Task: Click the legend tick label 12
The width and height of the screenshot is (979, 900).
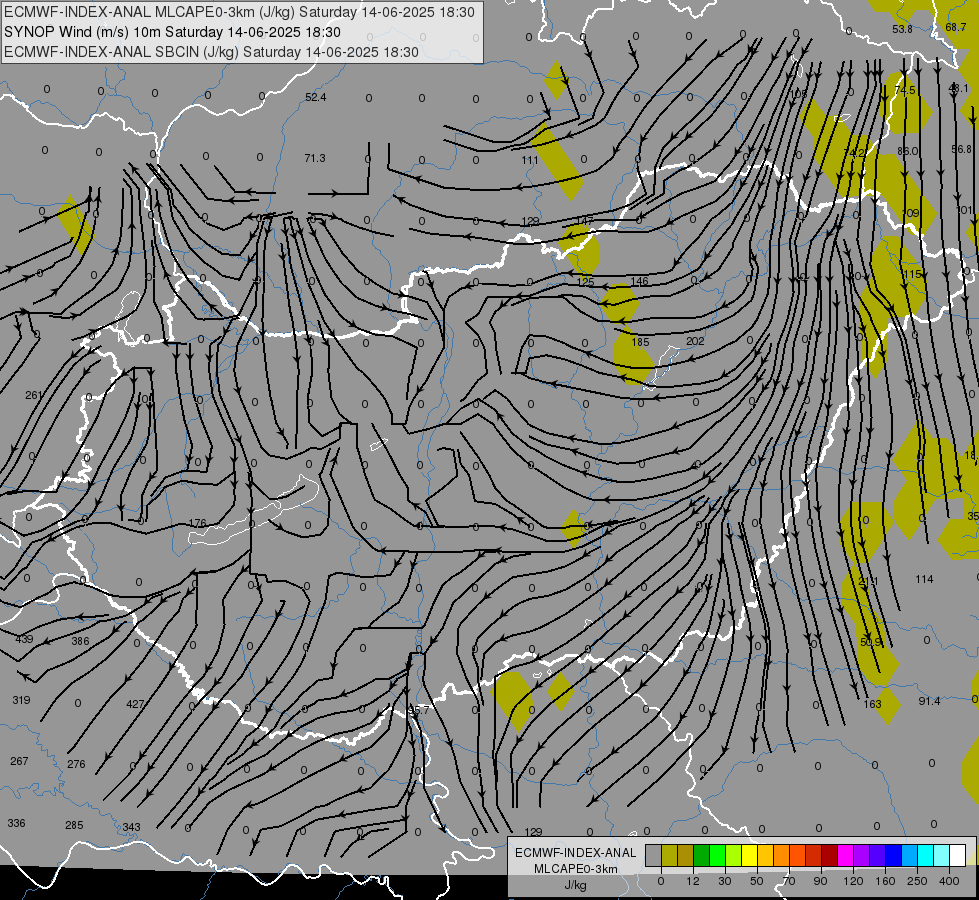Action: pyautogui.click(x=692, y=881)
